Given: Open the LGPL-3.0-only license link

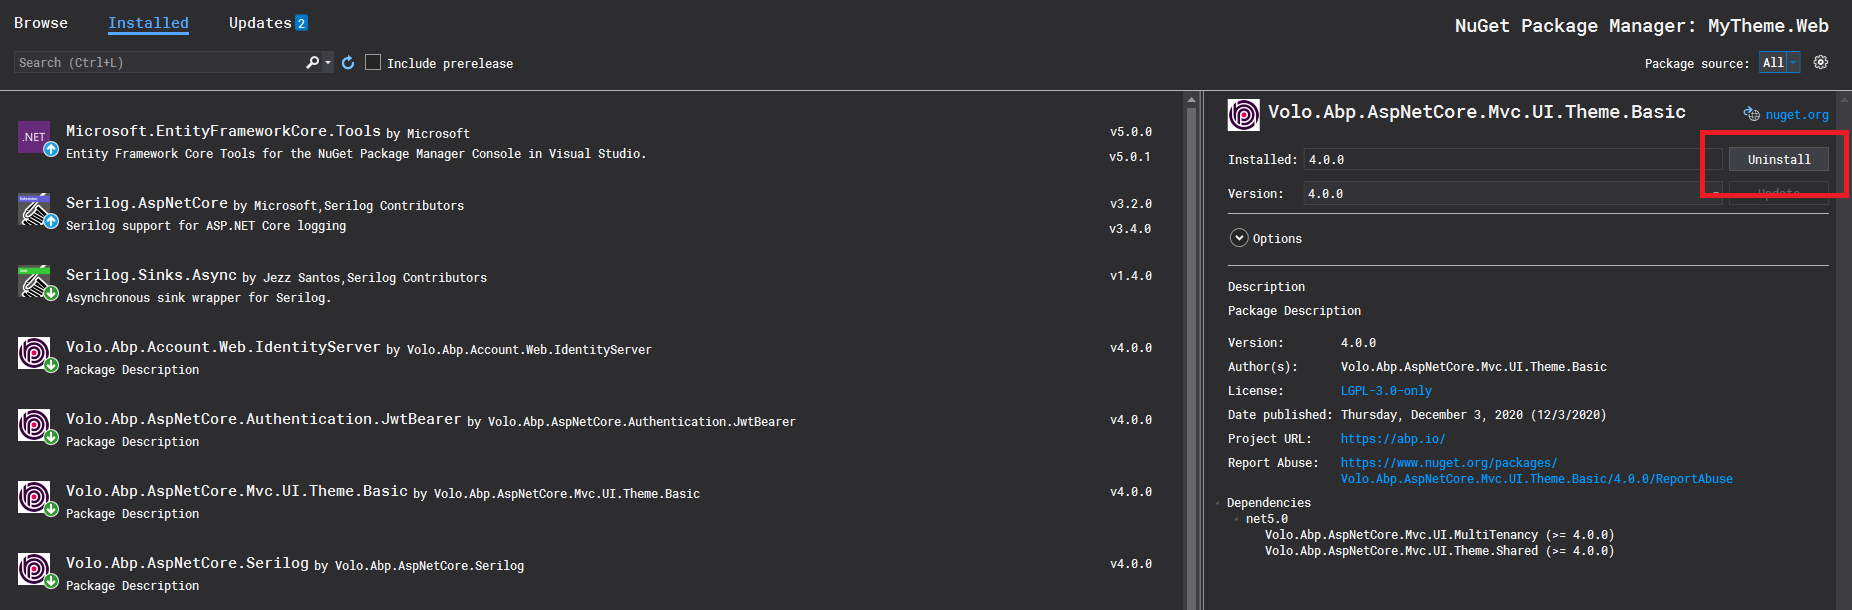Looking at the screenshot, I should tap(1386, 391).
